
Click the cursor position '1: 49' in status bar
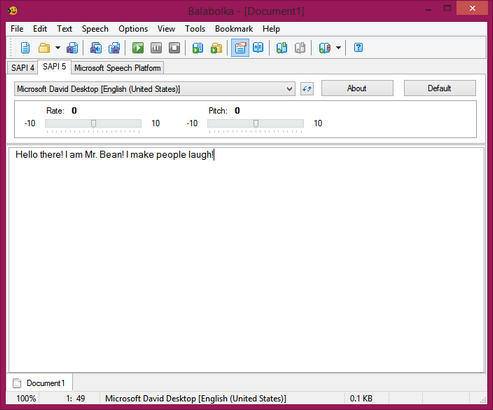pyautogui.click(x=76, y=399)
